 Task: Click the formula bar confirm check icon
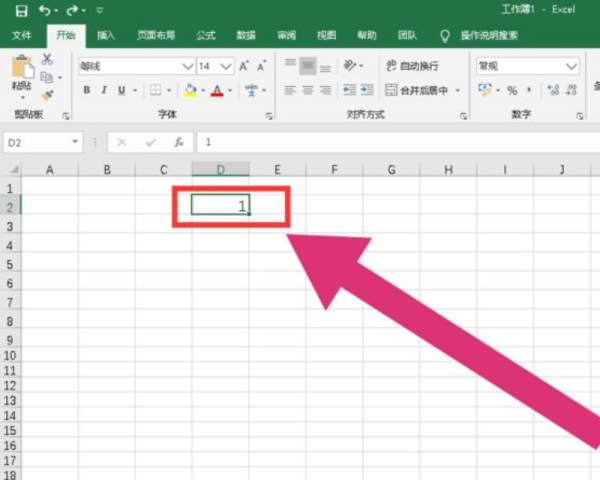(150, 143)
